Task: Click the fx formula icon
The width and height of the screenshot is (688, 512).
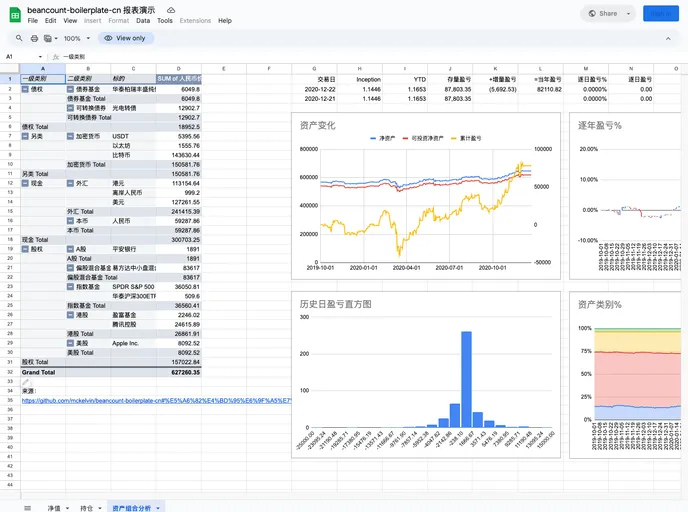Action: click(56, 57)
